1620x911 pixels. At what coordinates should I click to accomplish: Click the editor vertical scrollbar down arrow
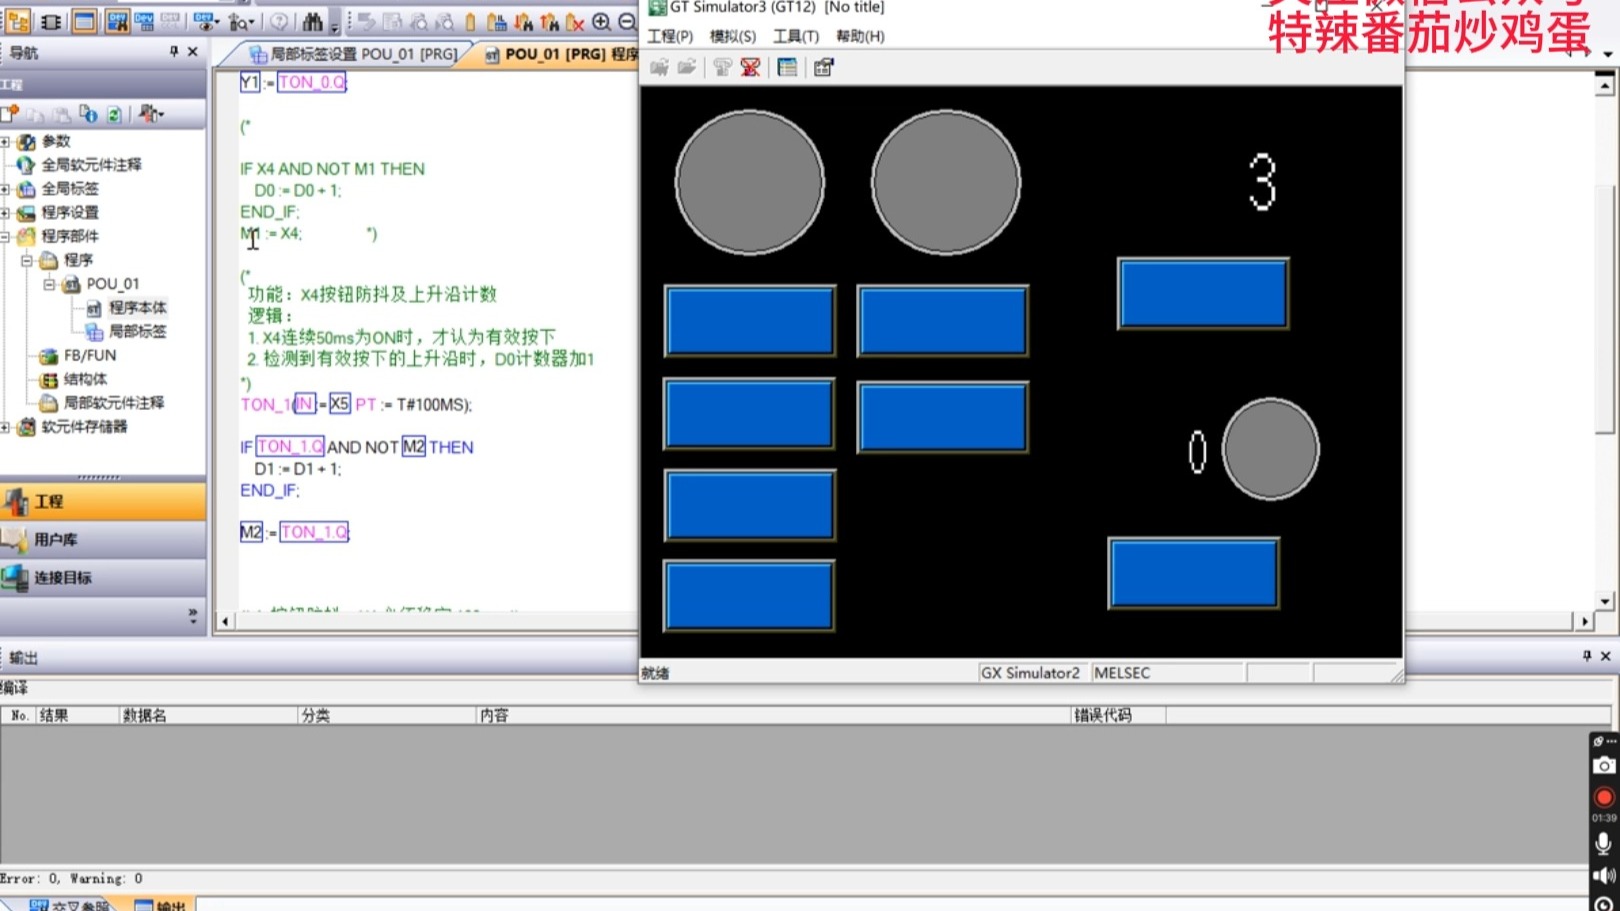pyautogui.click(x=1605, y=601)
